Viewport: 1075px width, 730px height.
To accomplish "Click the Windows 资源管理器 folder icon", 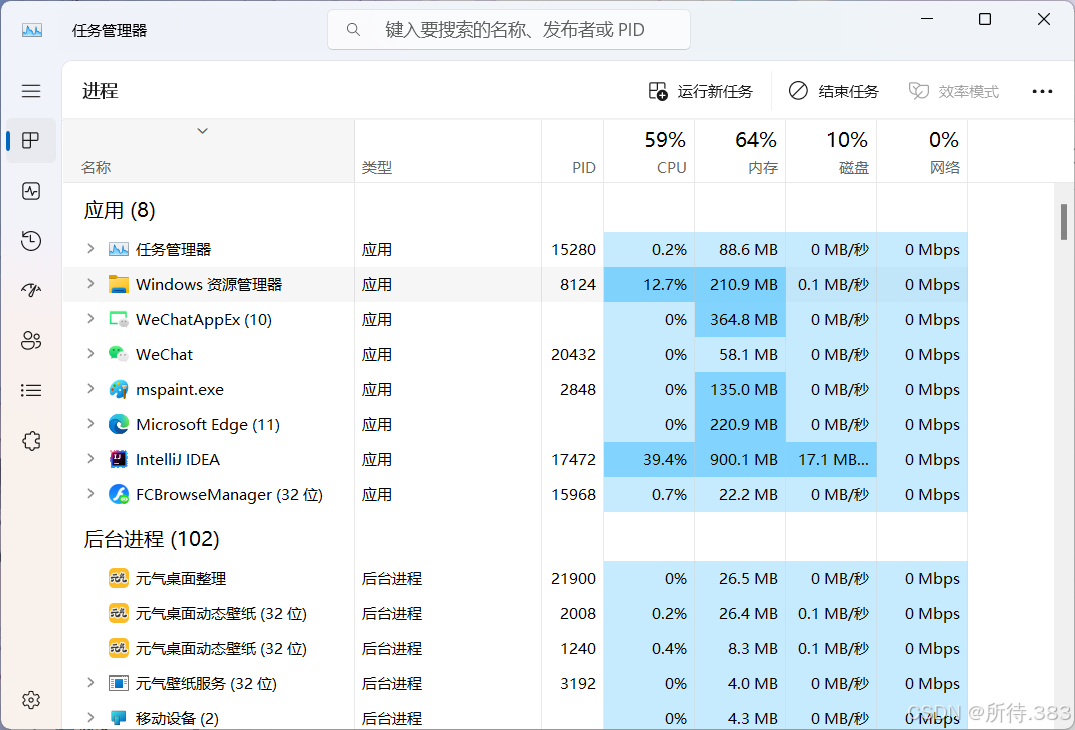I will [x=119, y=284].
